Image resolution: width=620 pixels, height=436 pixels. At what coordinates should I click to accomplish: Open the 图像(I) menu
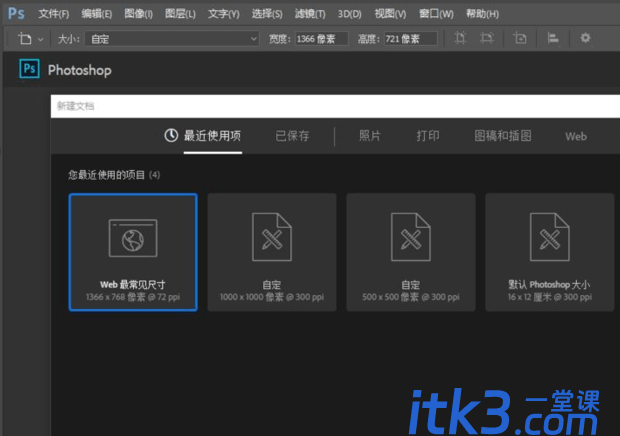click(x=138, y=14)
